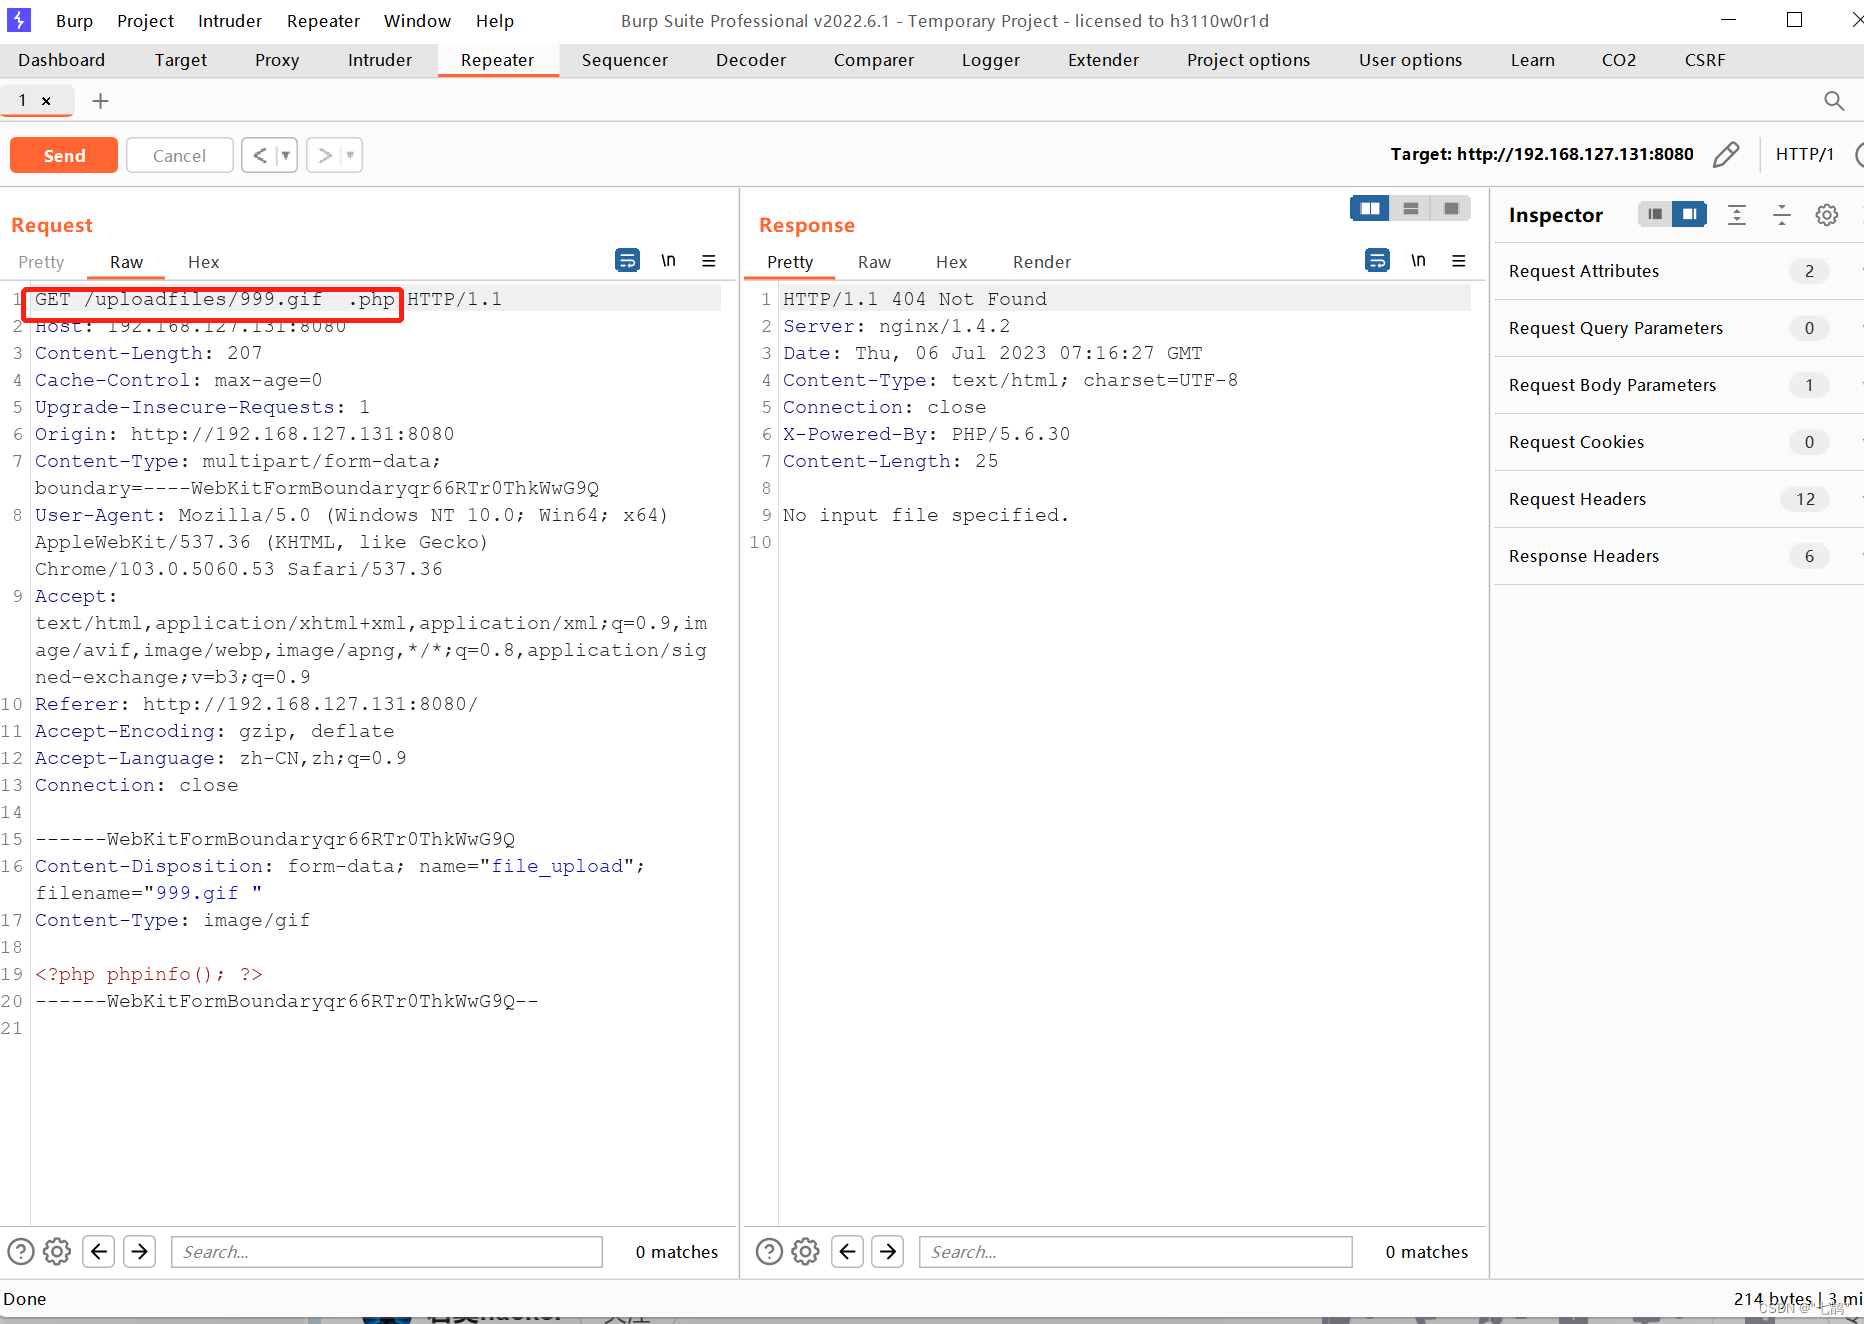Viewport: 1864px width, 1324px height.
Task: Go to next Response search match
Action: (x=888, y=1252)
